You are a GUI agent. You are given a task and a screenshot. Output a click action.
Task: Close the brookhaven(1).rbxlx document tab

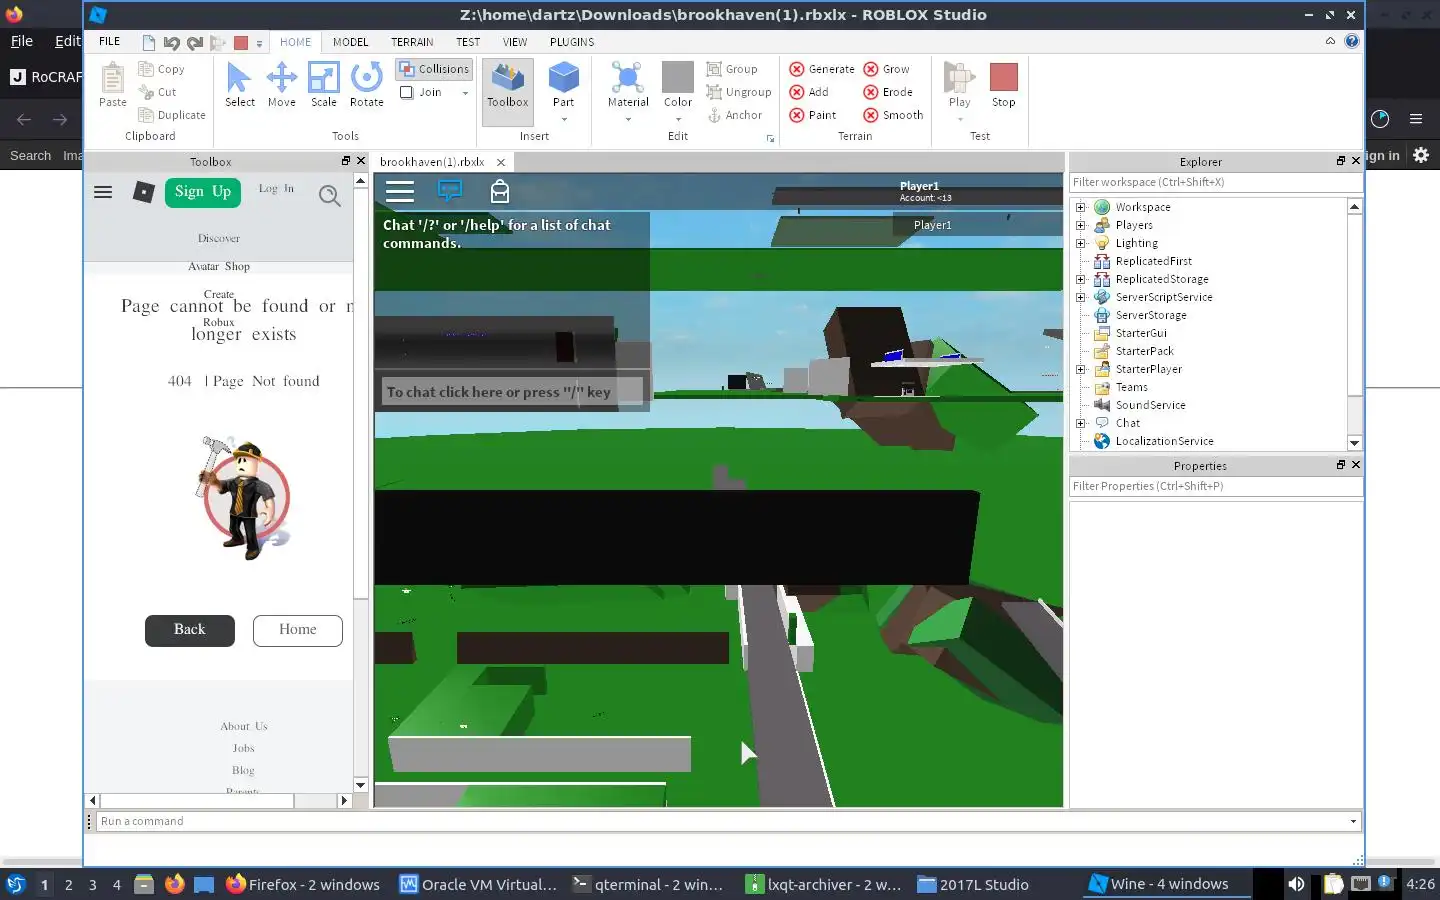(501, 162)
